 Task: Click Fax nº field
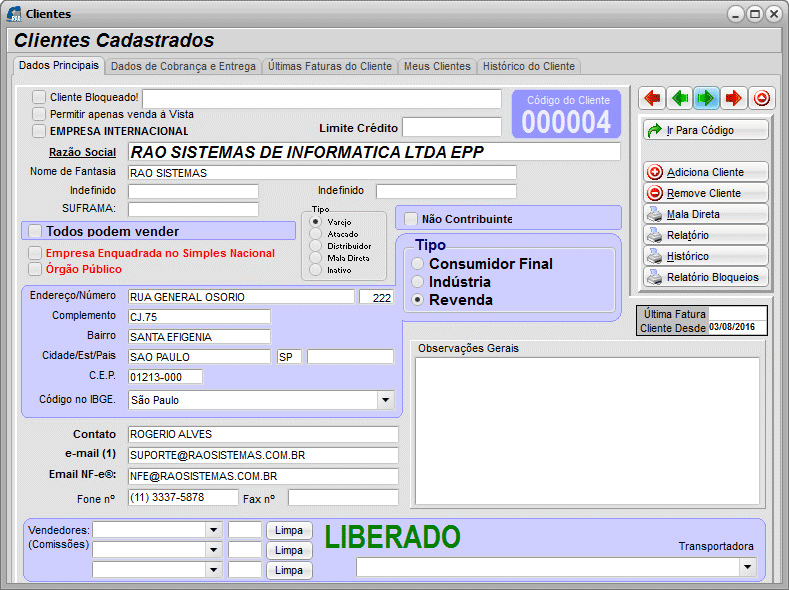click(x=343, y=497)
